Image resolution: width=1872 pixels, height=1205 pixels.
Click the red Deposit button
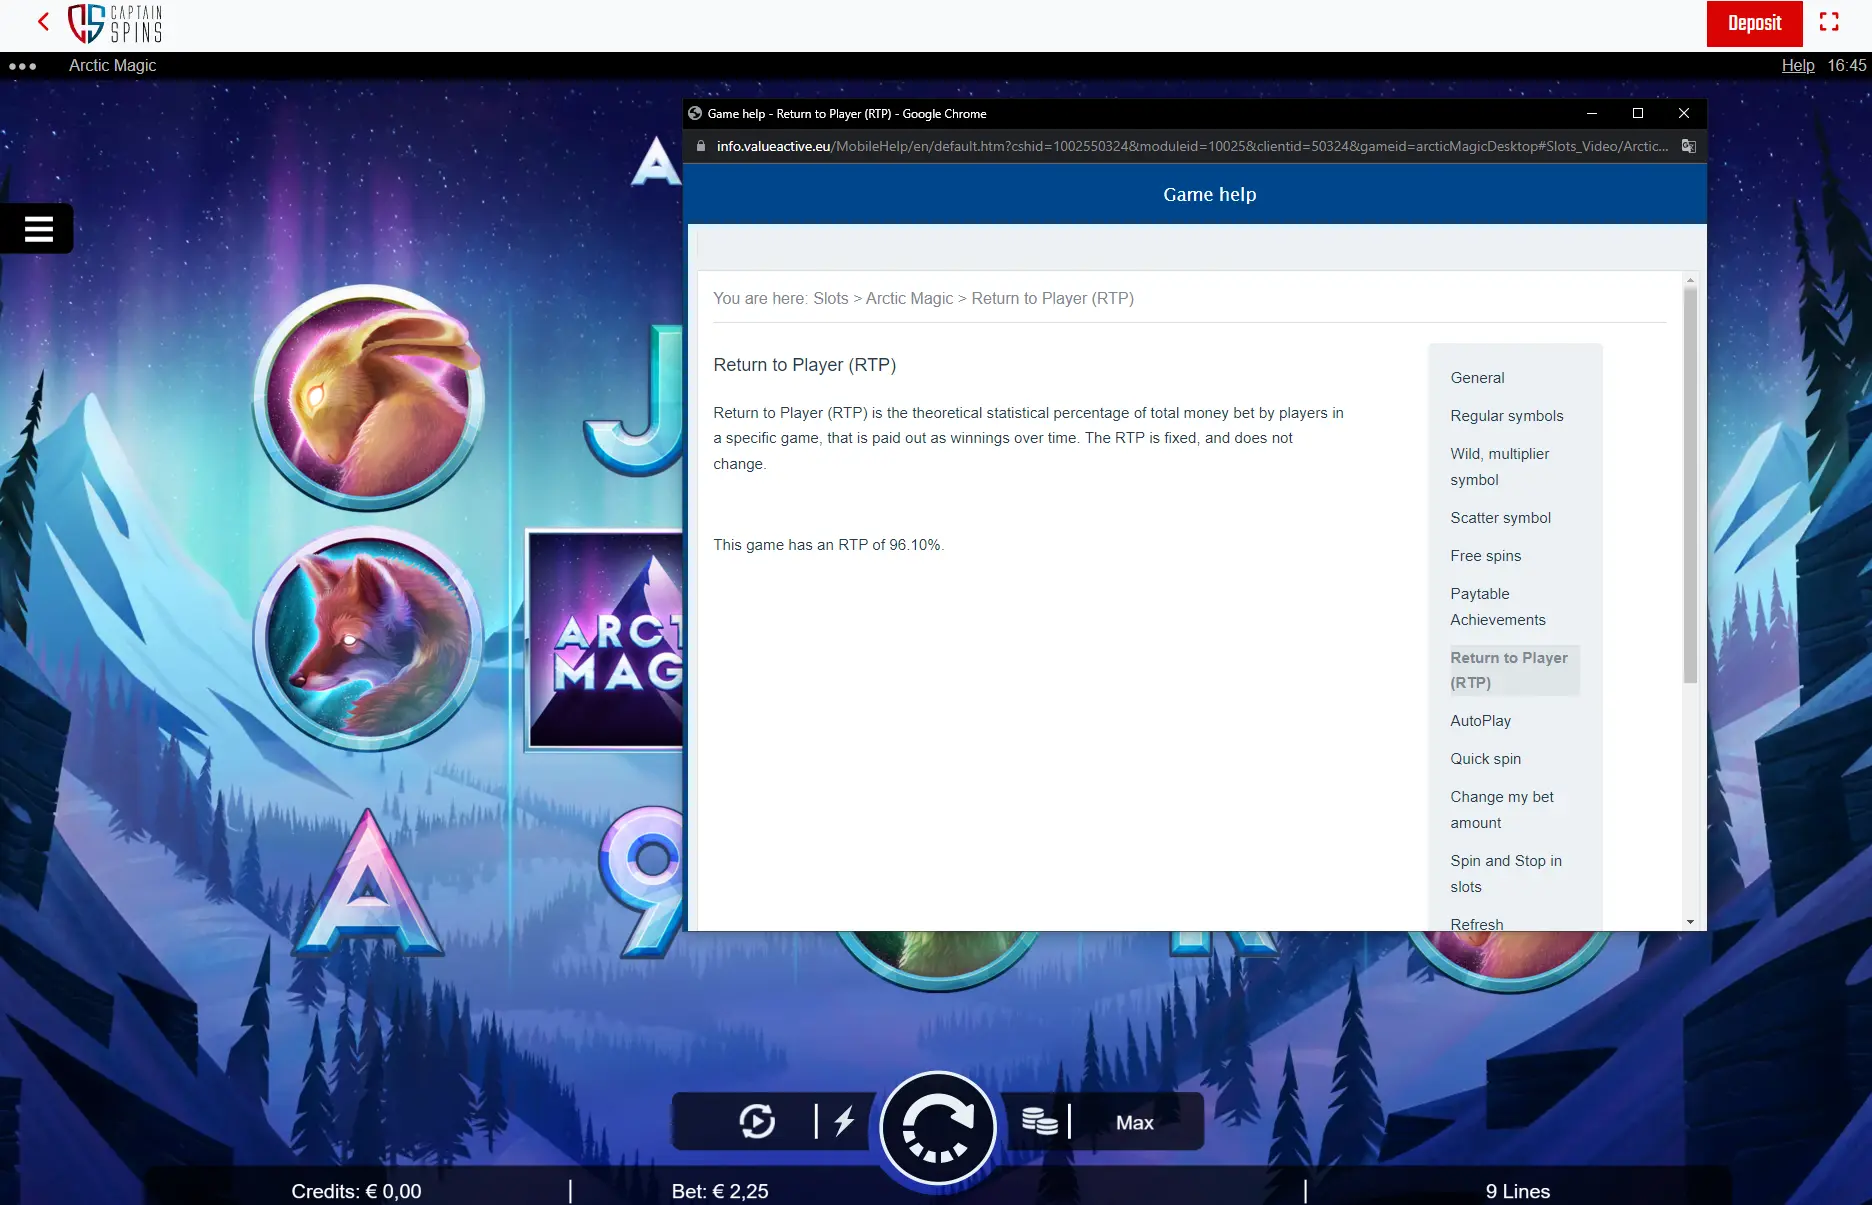click(1754, 23)
